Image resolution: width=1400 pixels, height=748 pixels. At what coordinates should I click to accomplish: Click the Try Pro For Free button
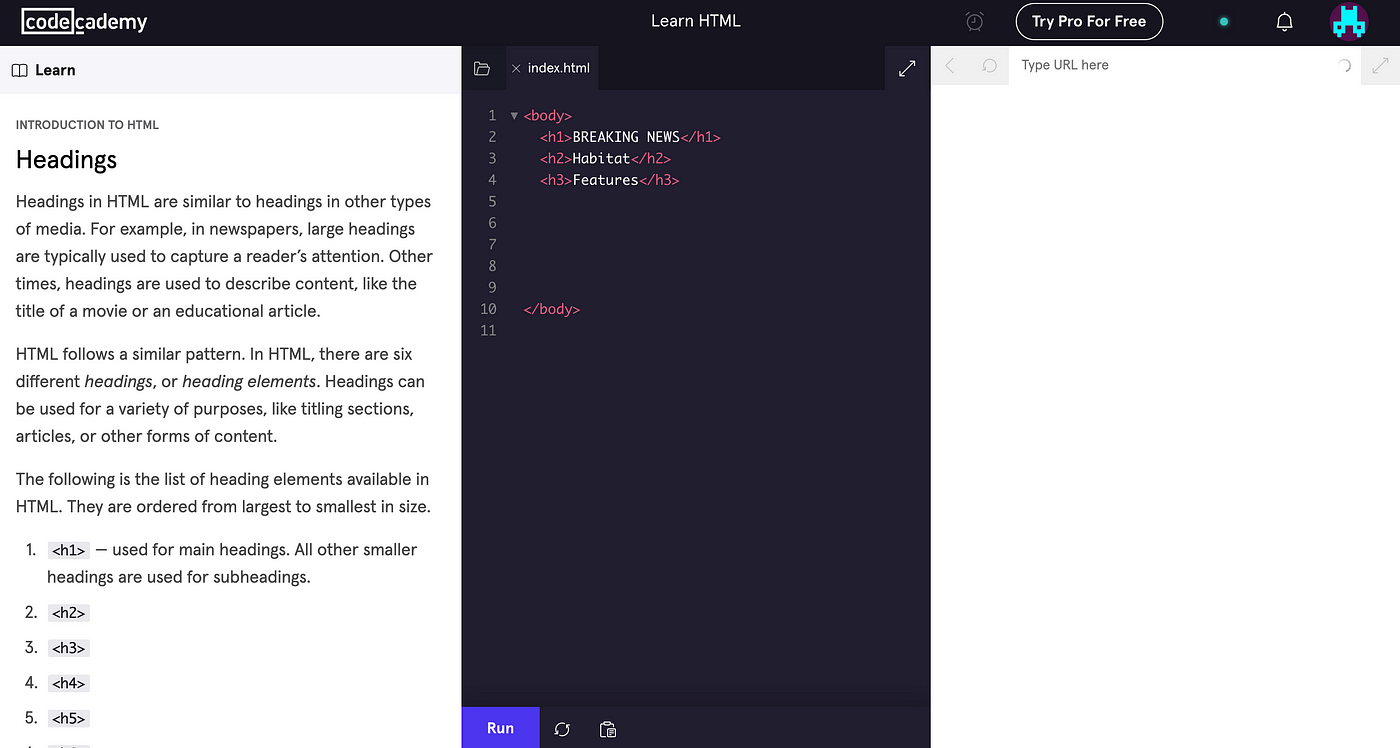[x=1089, y=21]
